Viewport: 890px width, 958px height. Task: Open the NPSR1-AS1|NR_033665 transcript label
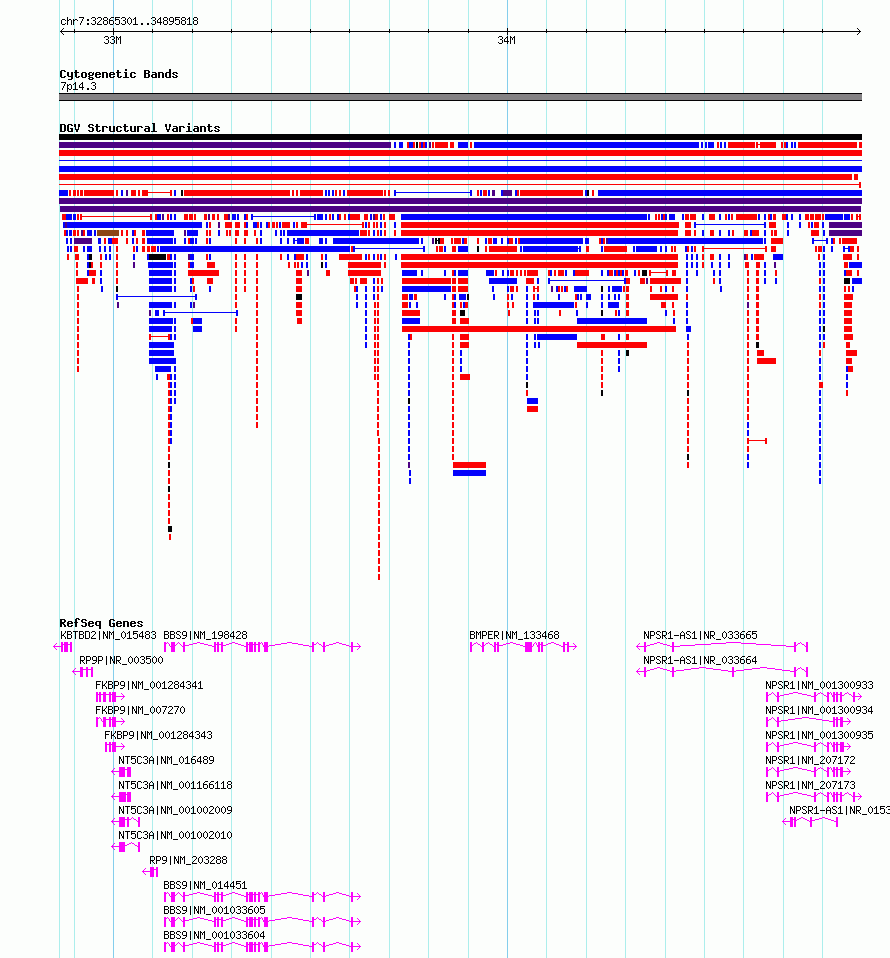coord(700,635)
